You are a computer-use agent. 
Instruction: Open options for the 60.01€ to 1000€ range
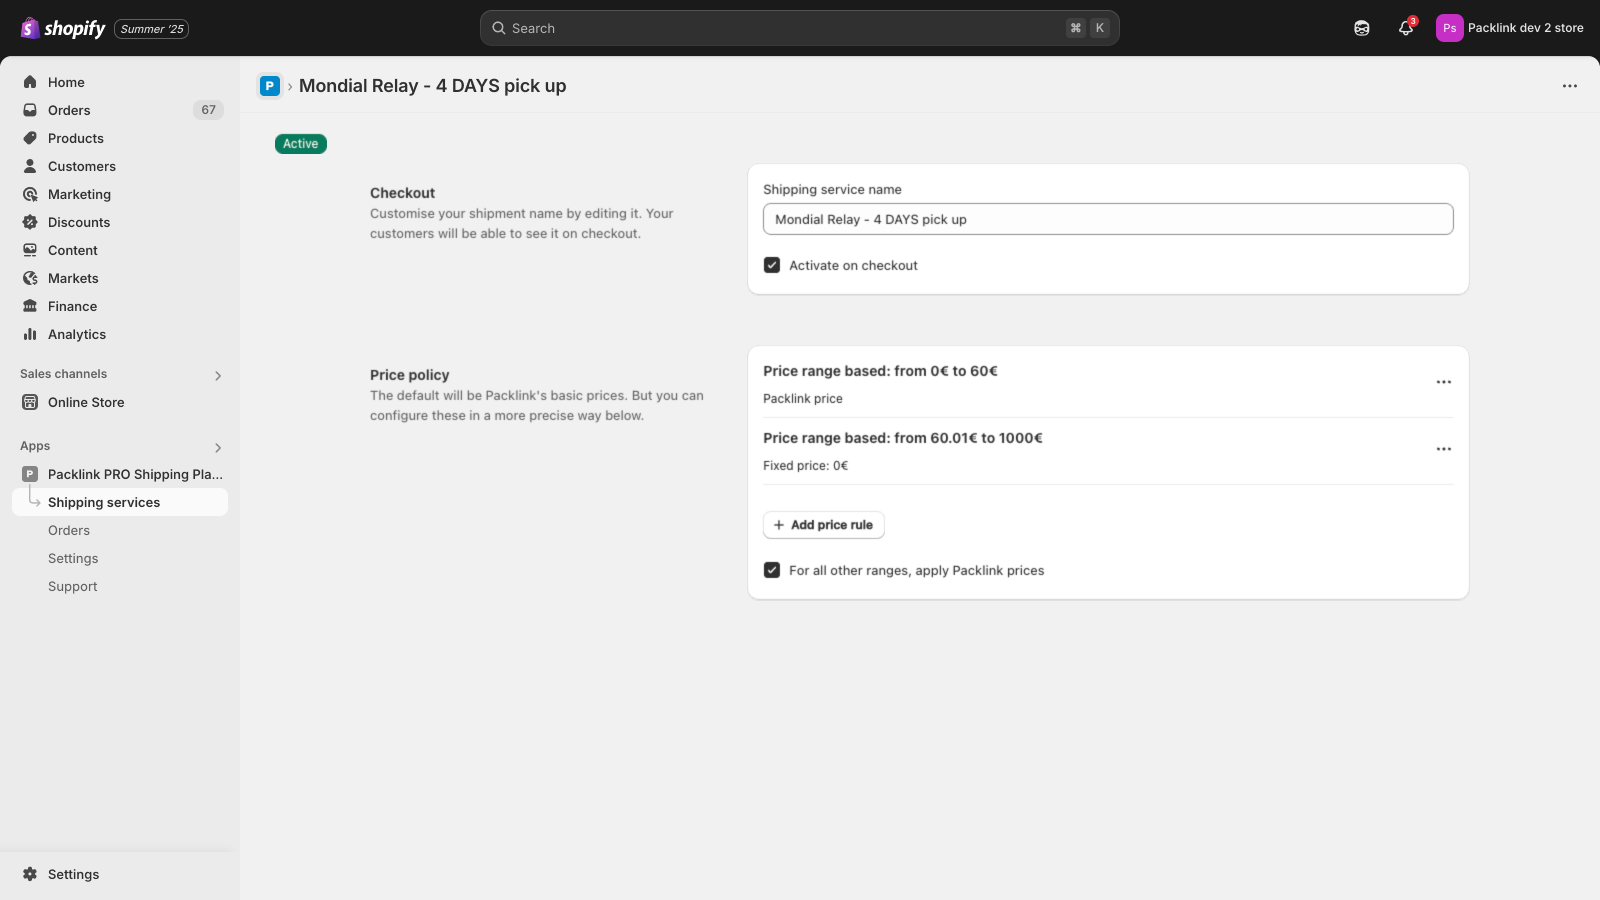(1444, 449)
